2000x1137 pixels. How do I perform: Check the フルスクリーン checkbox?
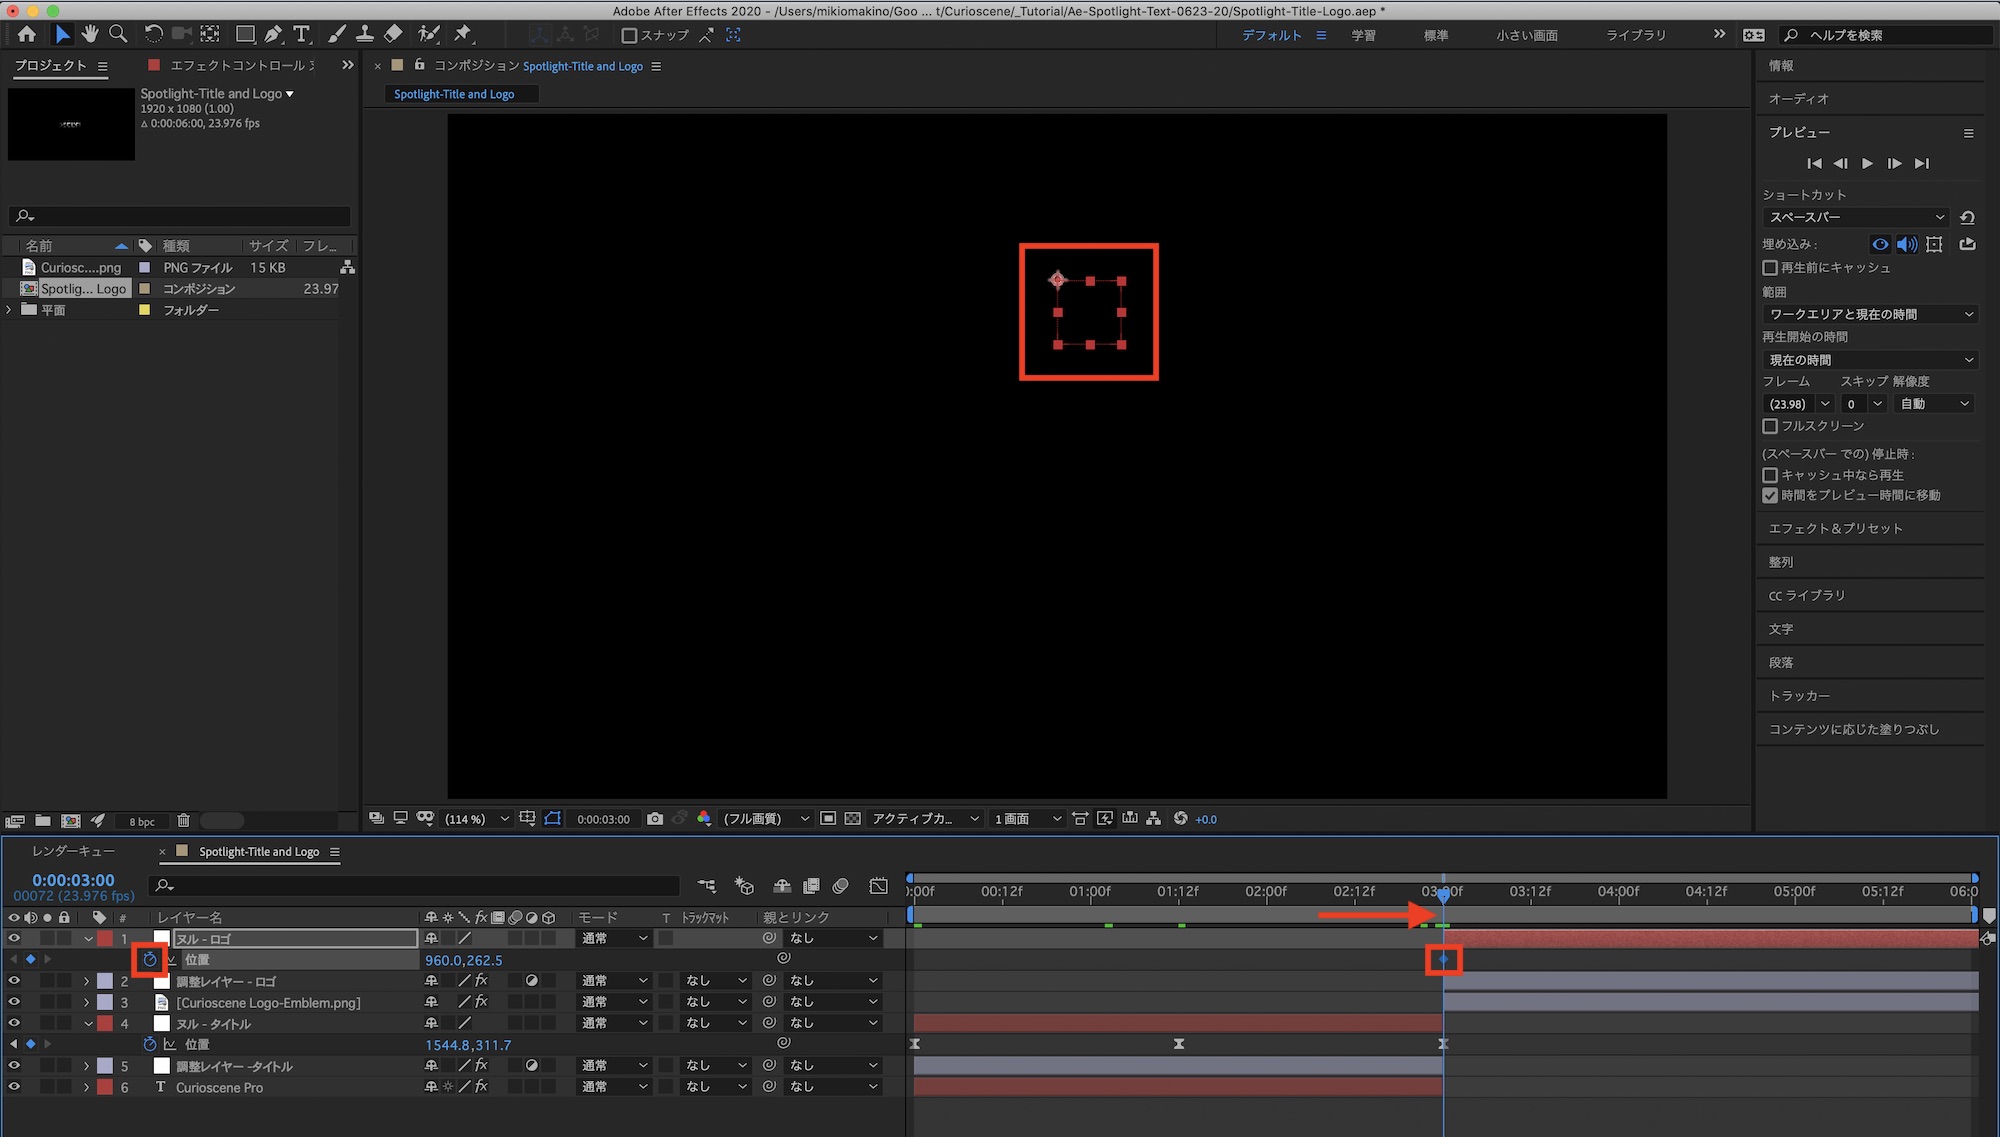[x=1770, y=426]
